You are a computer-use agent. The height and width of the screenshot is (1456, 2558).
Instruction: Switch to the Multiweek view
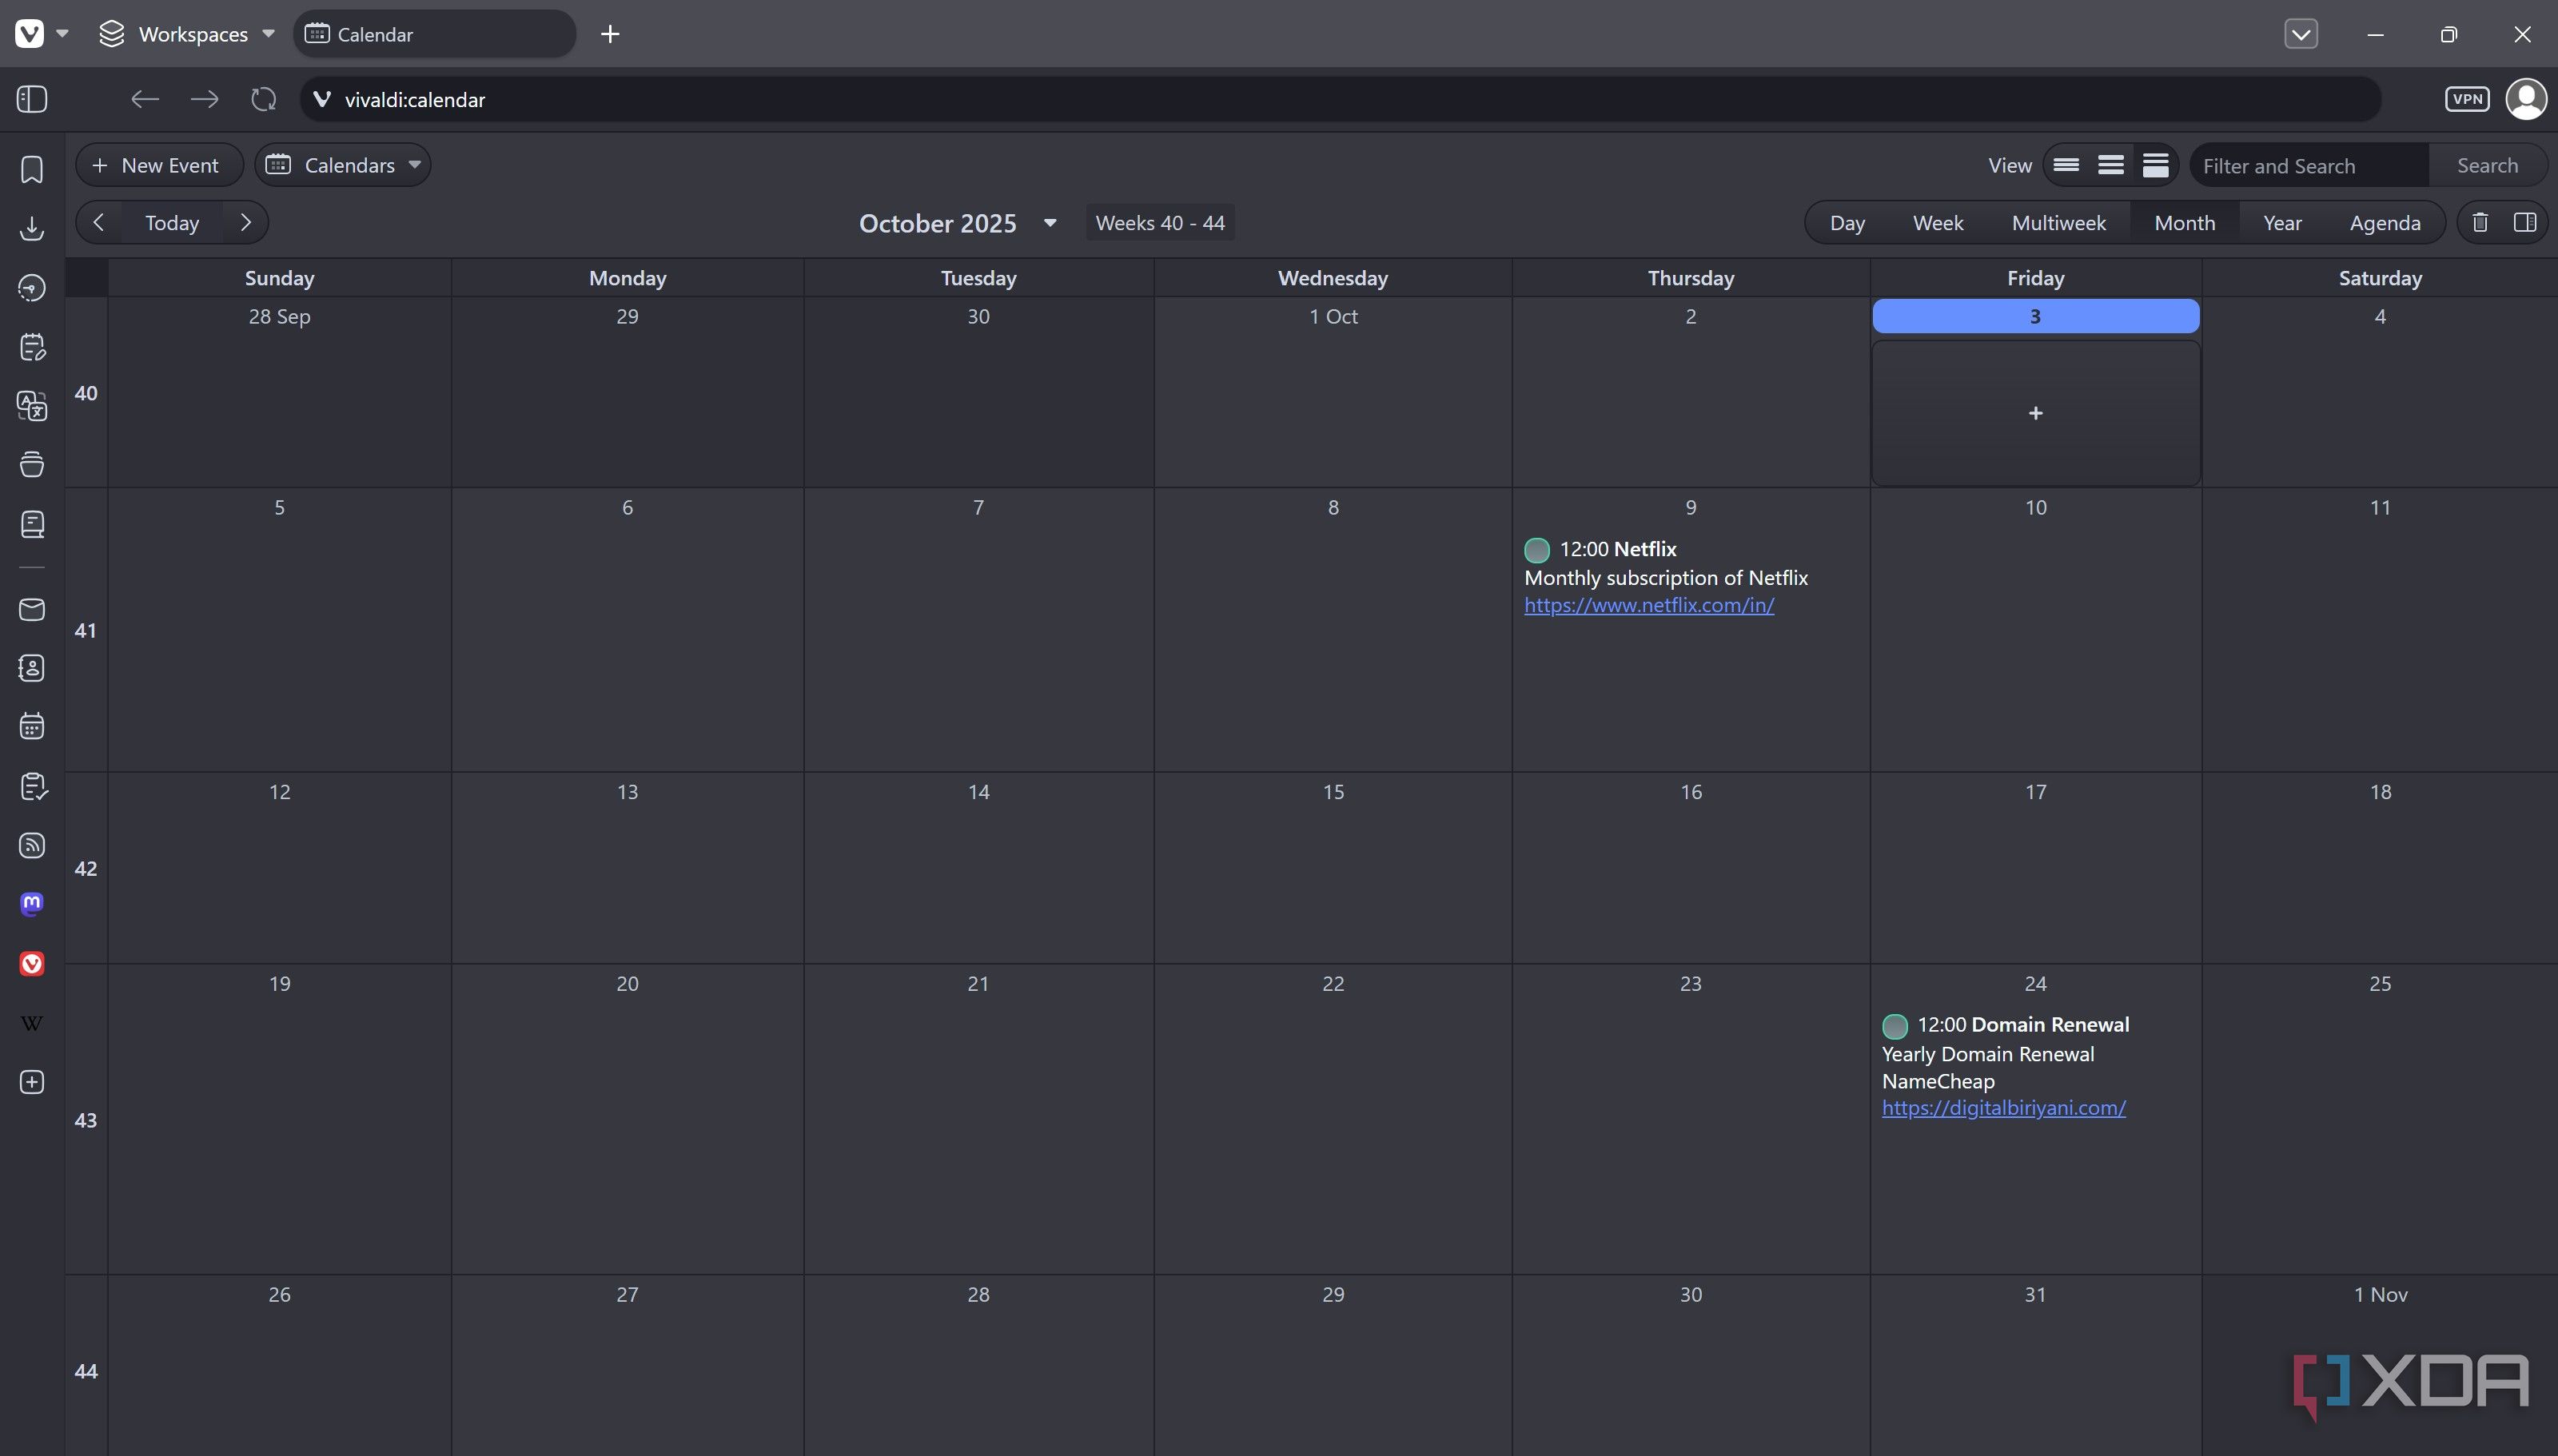pyautogui.click(x=2058, y=222)
